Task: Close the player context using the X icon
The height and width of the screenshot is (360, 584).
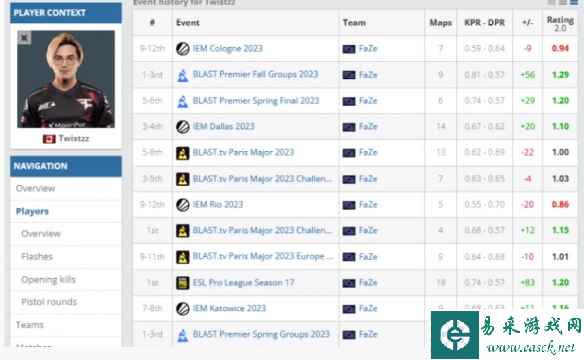Action: click(24, 38)
